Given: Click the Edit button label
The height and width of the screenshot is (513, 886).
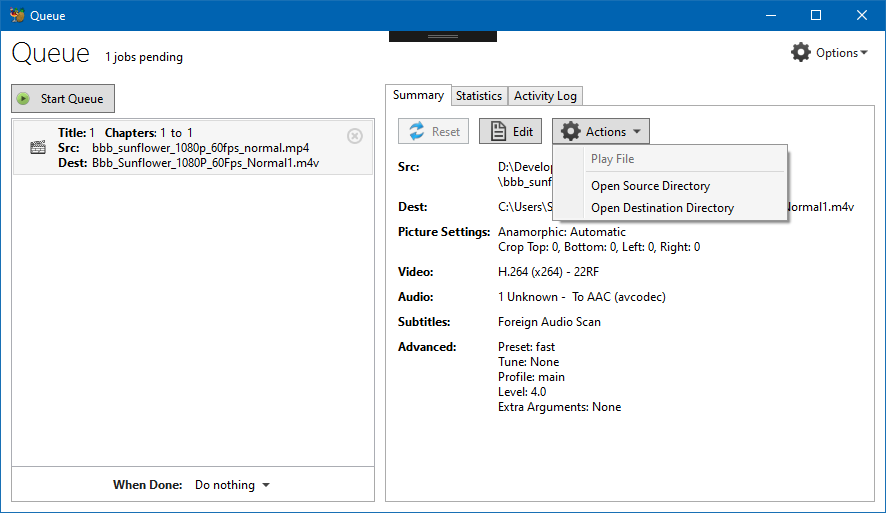Looking at the screenshot, I should [x=523, y=132].
